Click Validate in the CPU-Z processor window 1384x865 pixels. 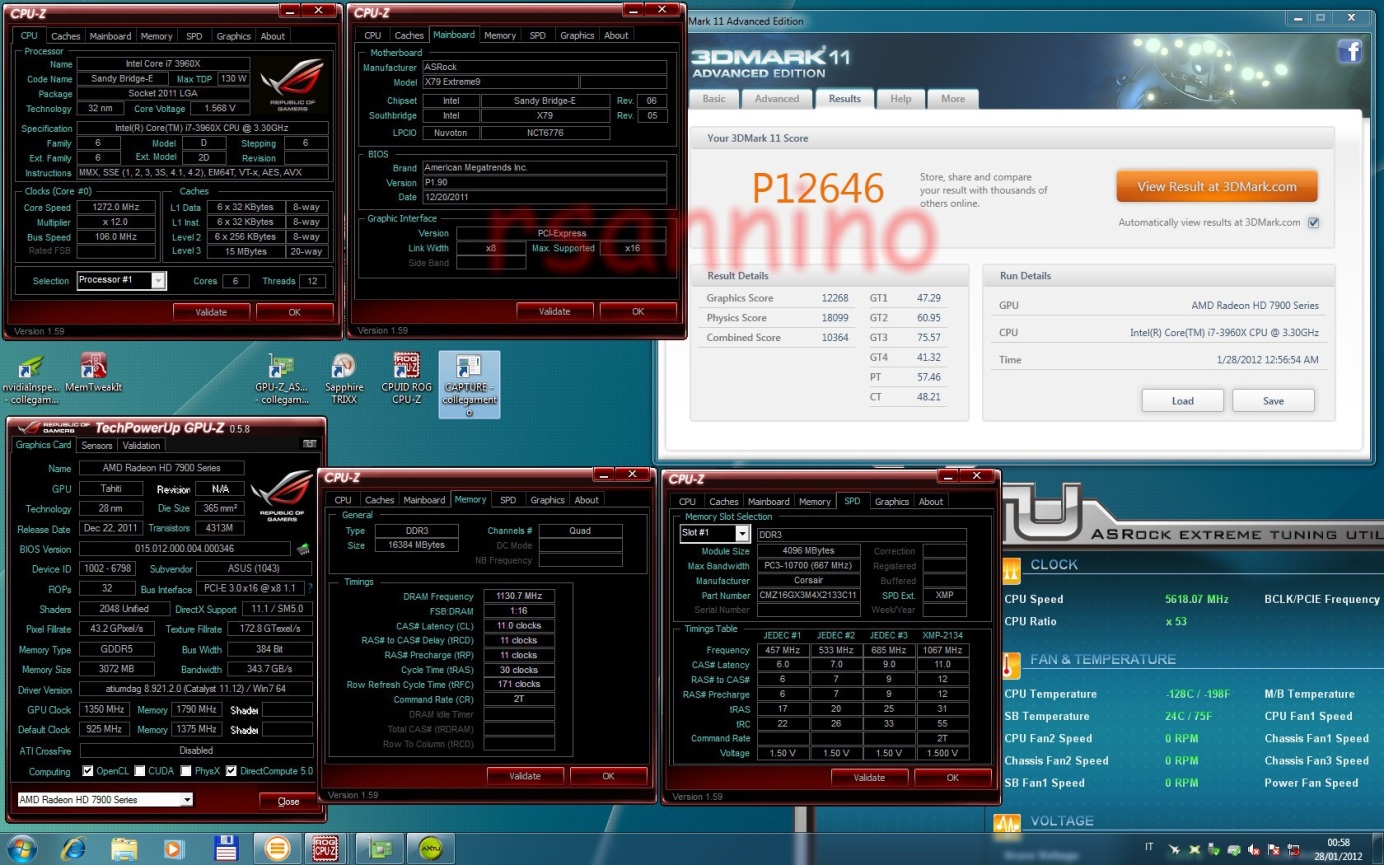(x=211, y=312)
